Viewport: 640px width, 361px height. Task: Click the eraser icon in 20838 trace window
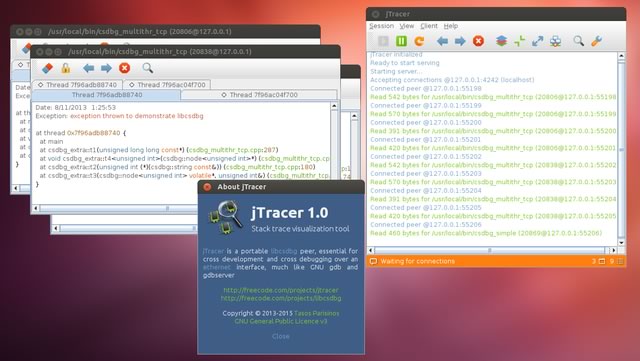[x=47, y=68]
